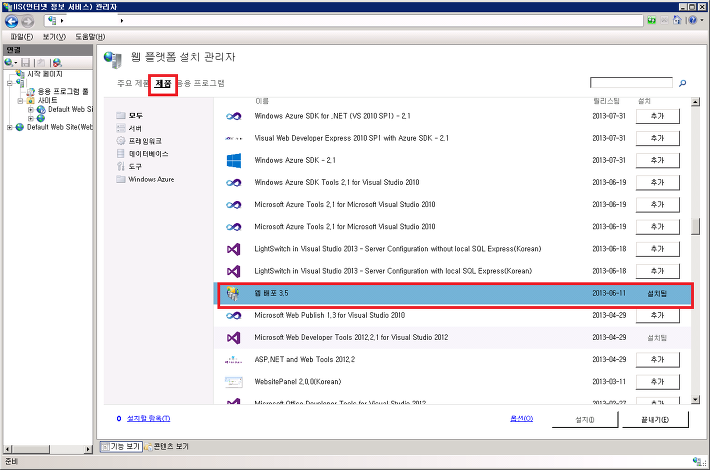This screenshot has width=710, height=470.
Task: Click the 끝내기(E) button
Action: (x=655, y=420)
